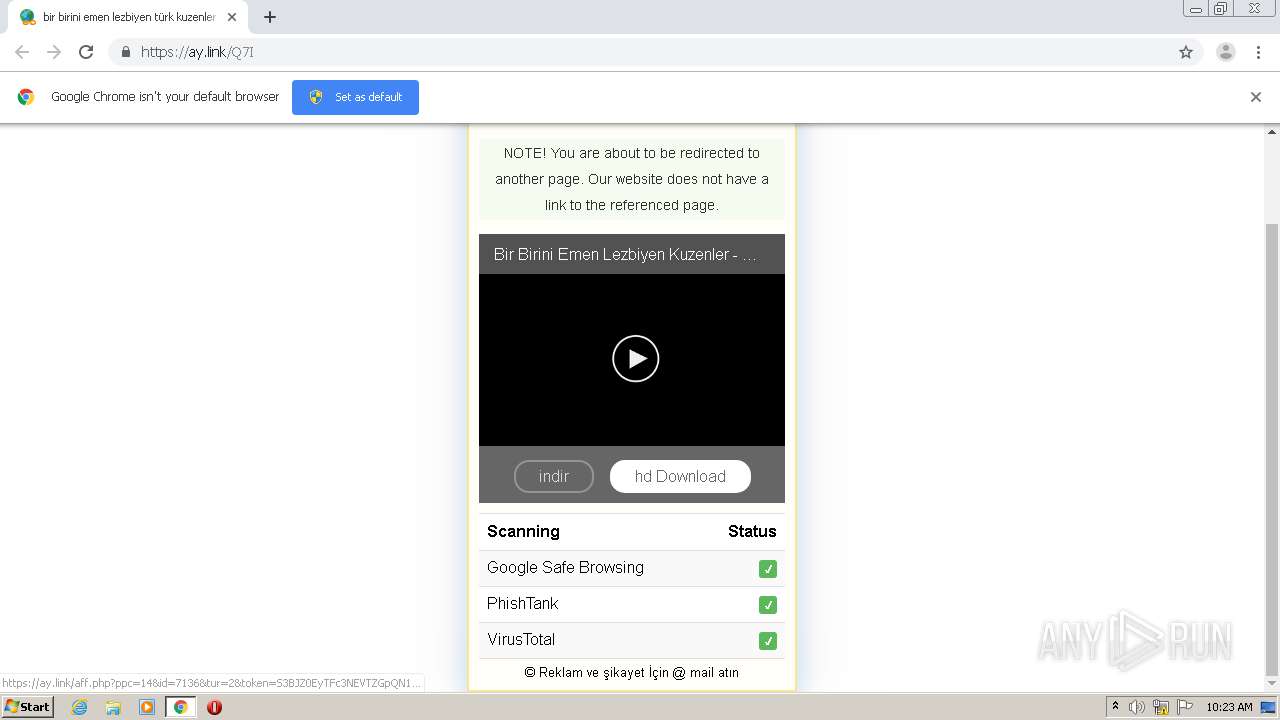This screenshot has width=1280, height=720.
Task: Click the Chrome taskbar icon
Action: point(181,707)
